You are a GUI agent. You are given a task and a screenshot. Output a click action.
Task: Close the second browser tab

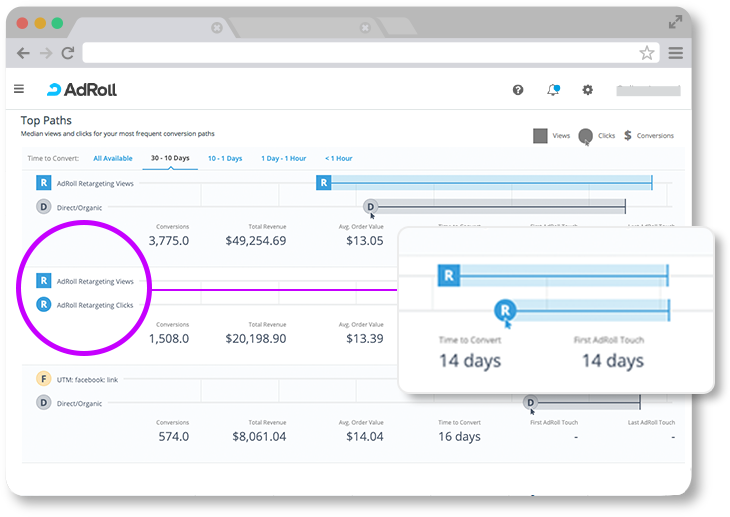point(365,28)
